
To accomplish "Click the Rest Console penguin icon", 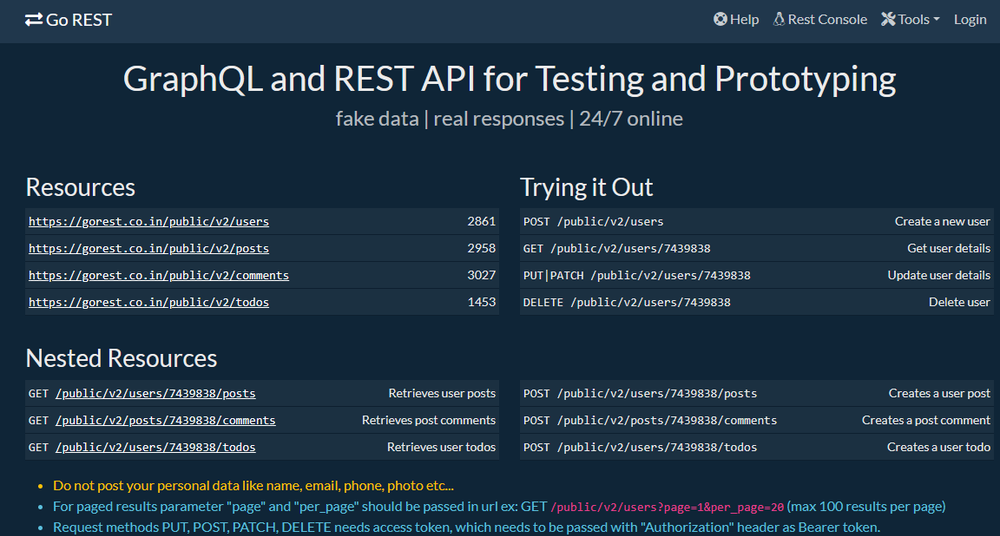I will tap(779, 19).
